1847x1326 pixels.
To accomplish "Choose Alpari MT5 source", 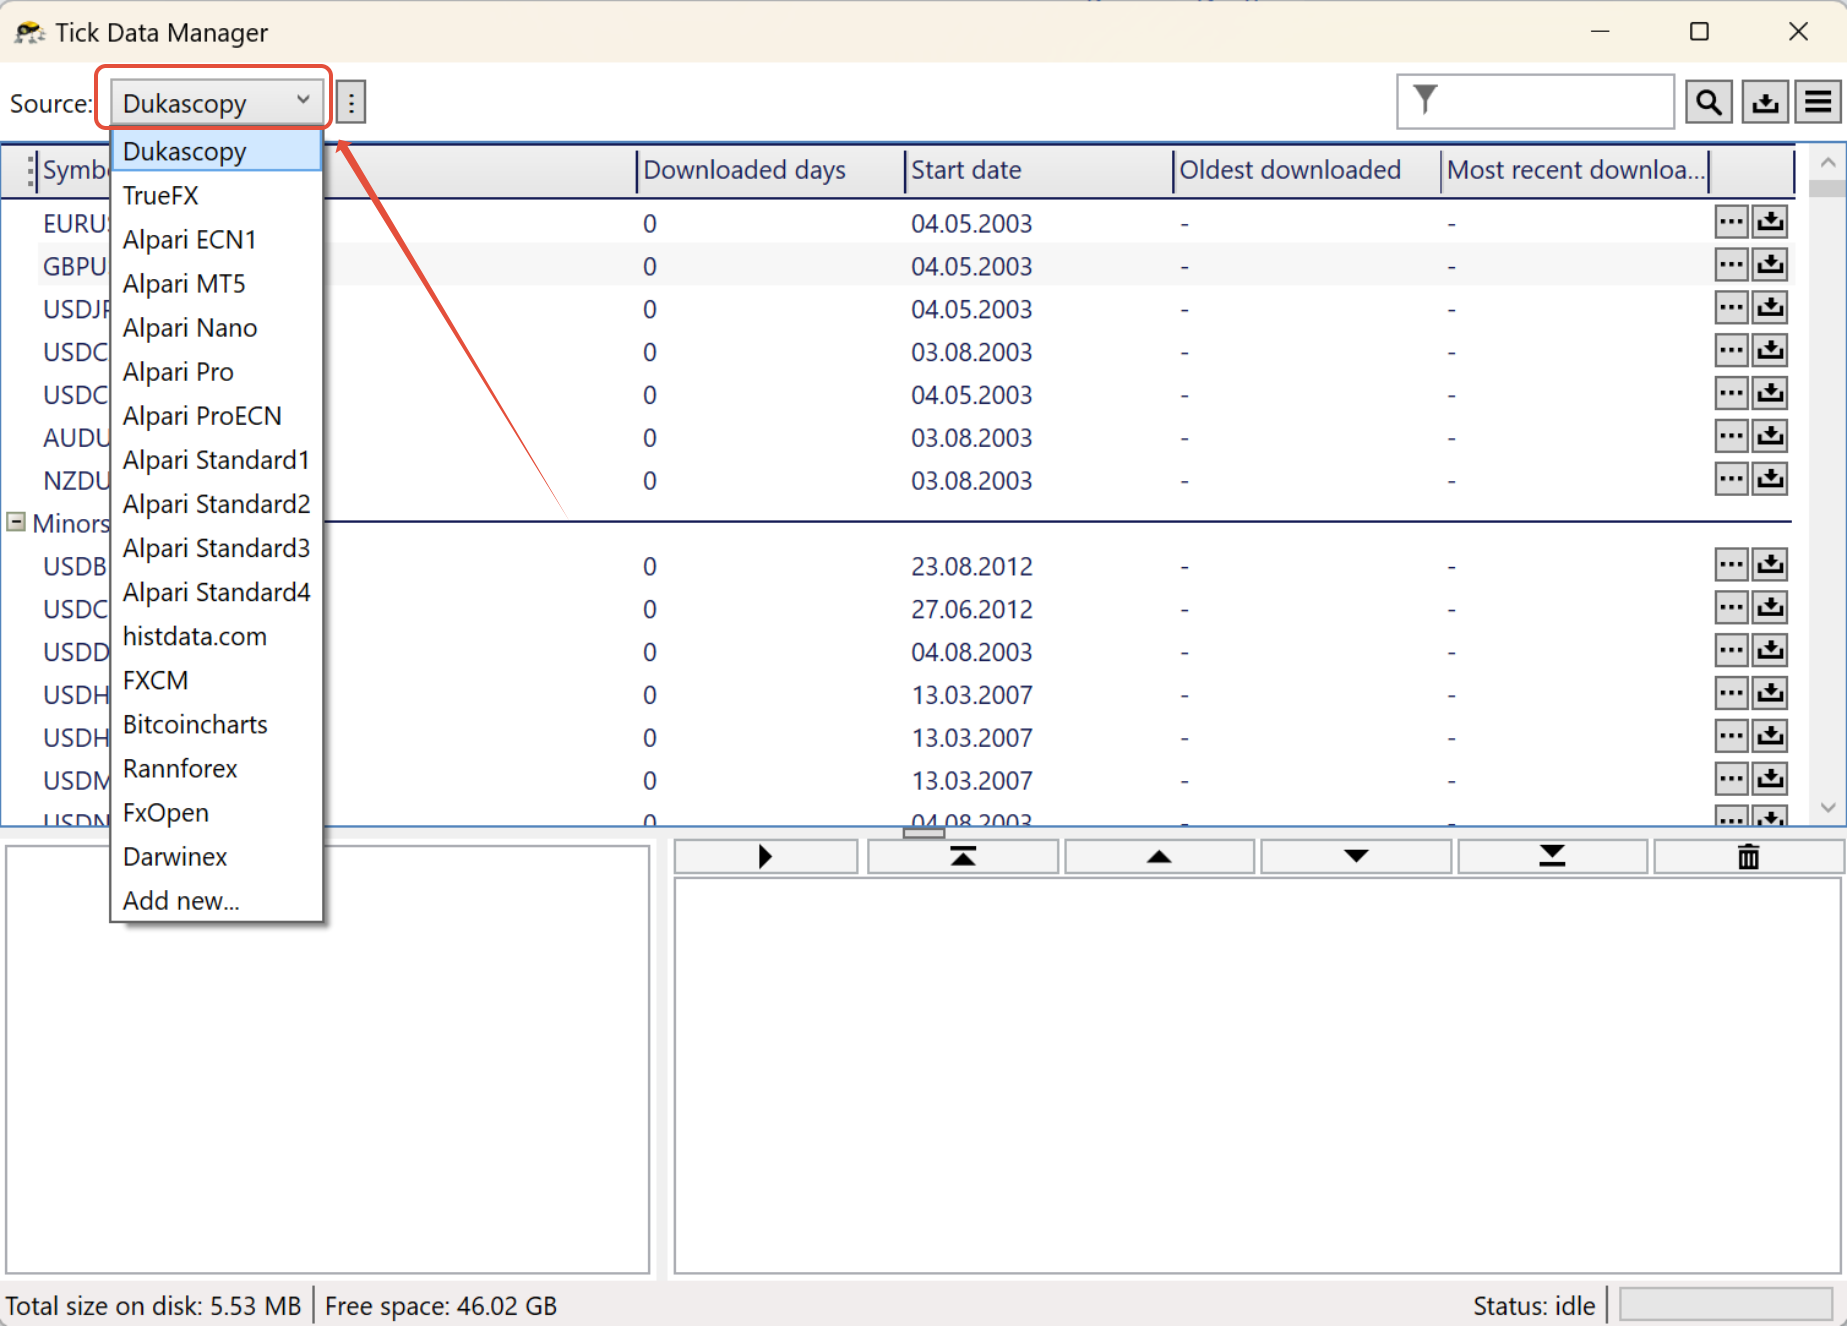I will [x=217, y=283].
